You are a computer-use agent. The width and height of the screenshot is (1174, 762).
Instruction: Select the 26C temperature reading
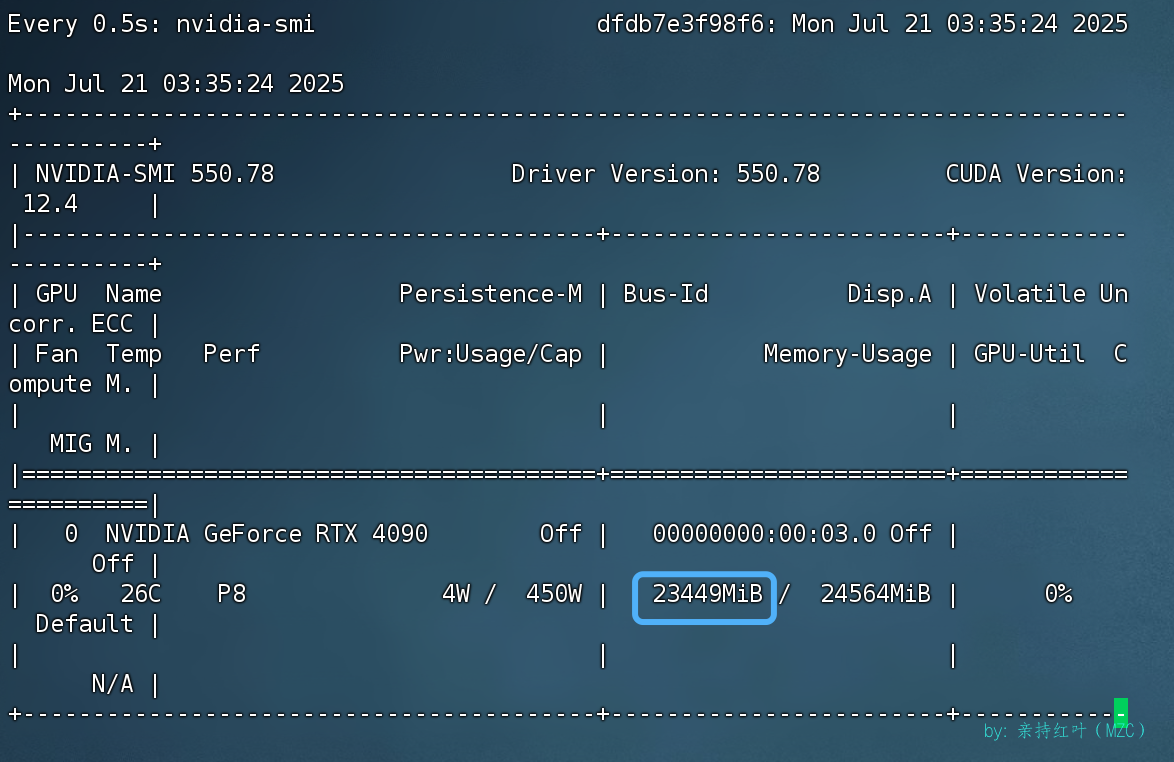135,594
